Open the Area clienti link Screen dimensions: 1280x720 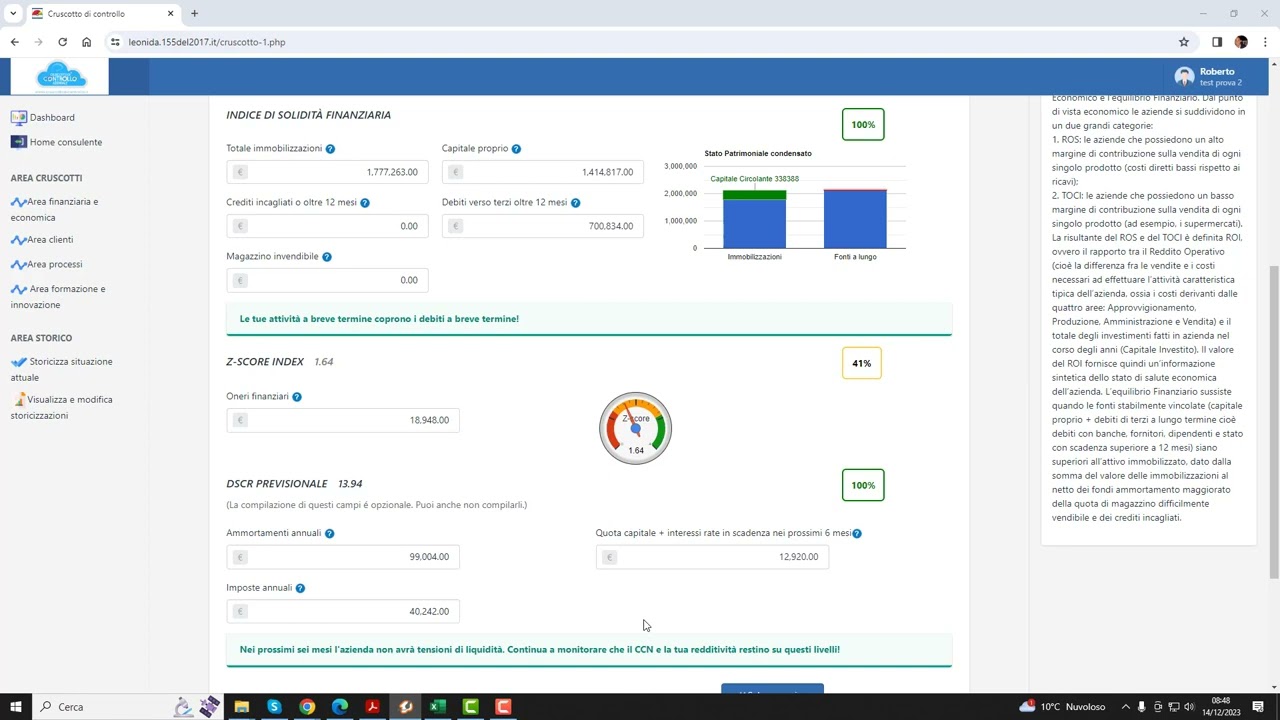point(50,240)
